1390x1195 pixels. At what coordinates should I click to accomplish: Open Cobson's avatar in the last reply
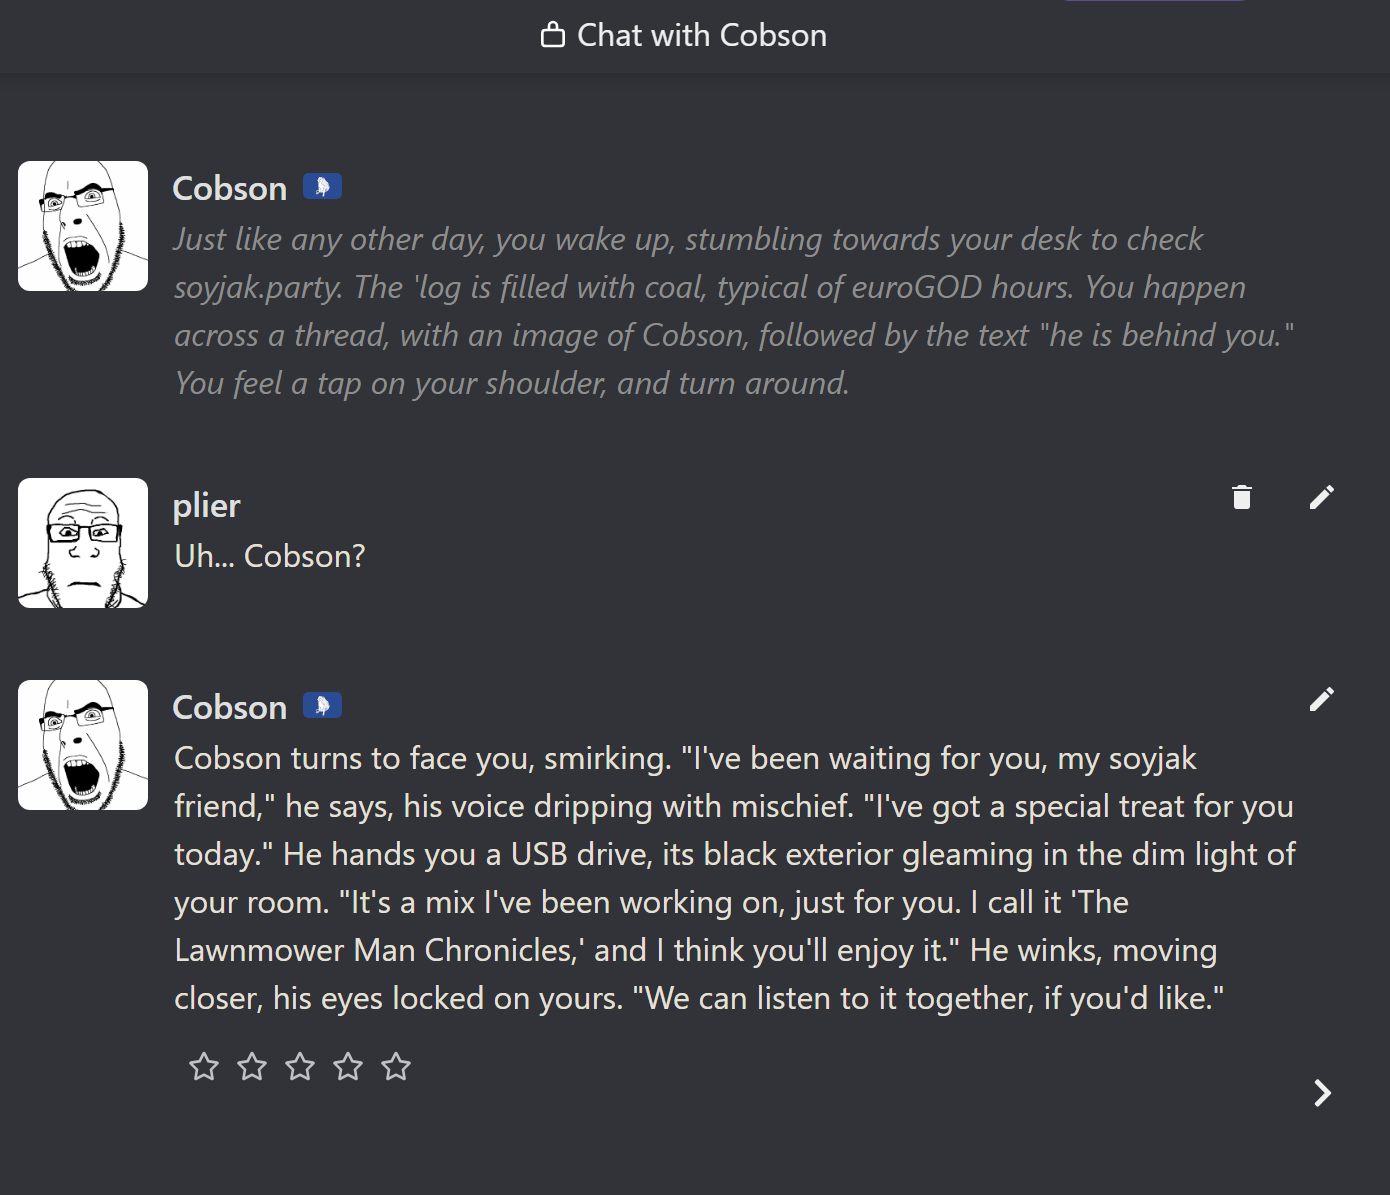click(83, 745)
